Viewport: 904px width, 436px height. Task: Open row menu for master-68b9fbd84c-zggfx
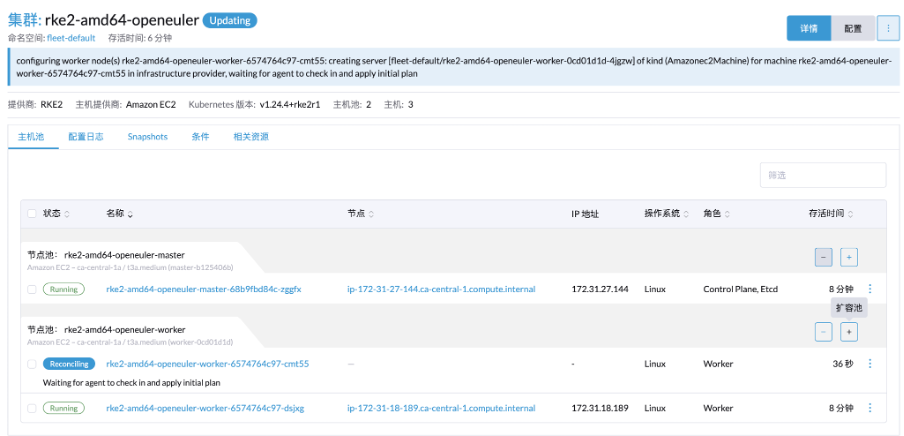point(870,289)
